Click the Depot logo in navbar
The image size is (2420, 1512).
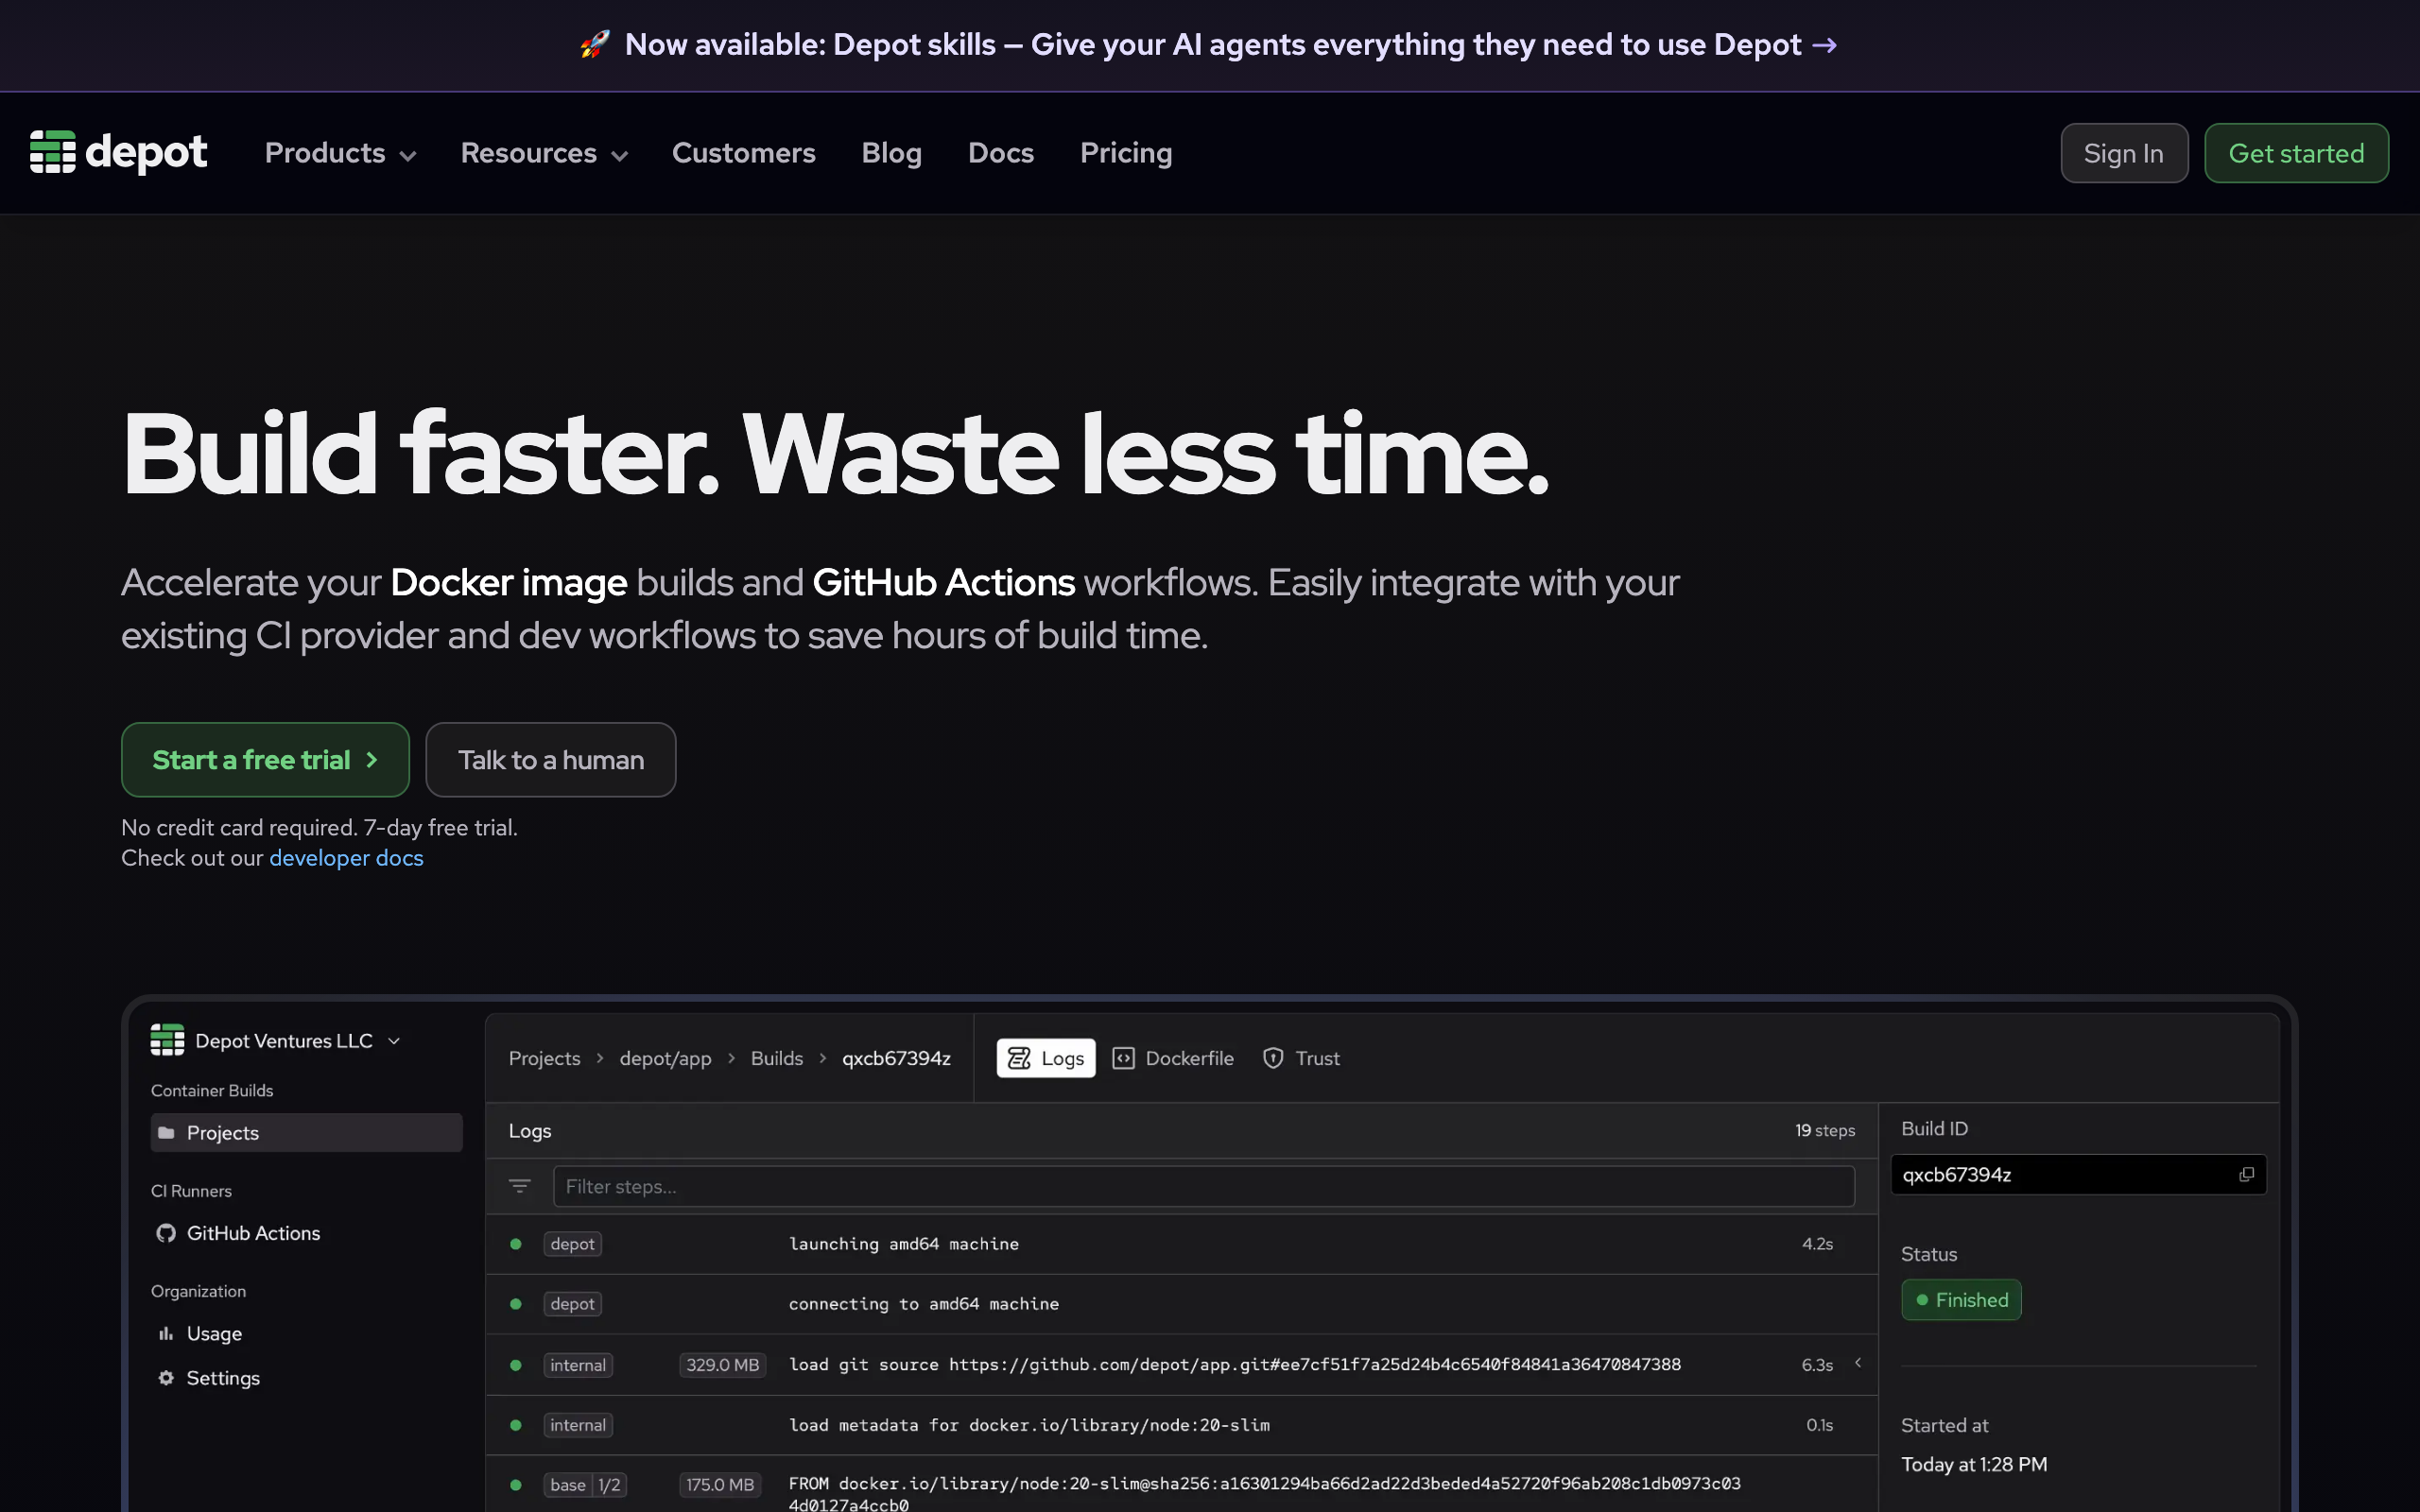tap(118, 152)
